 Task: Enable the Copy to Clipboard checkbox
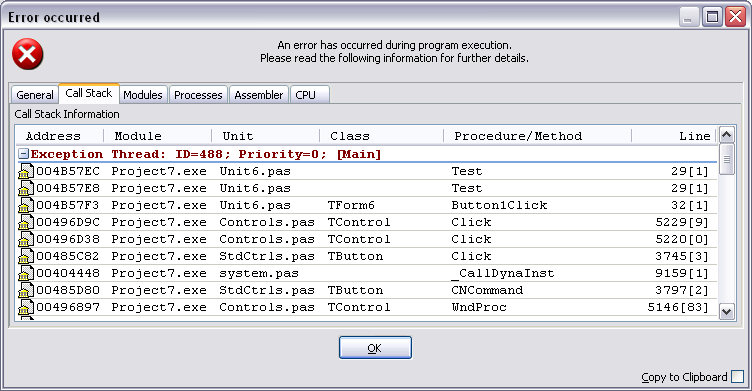click(x=738, y=377)
